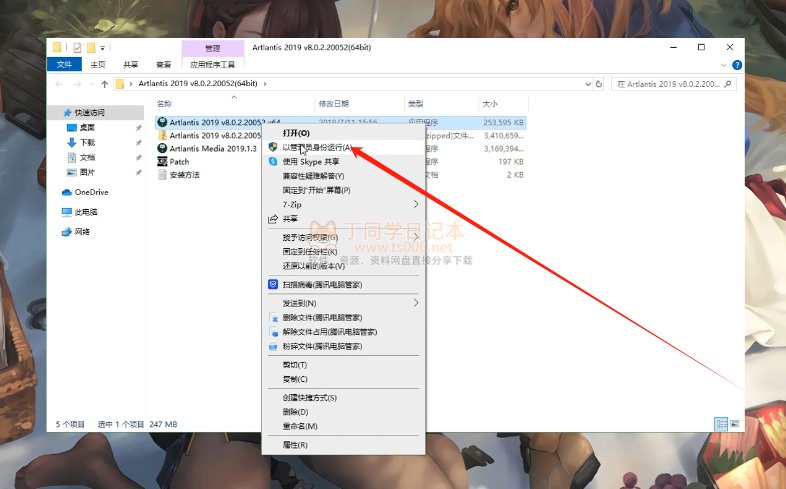Click the search box for Artlantis folder
786x489 pixels.
(680, 83)
